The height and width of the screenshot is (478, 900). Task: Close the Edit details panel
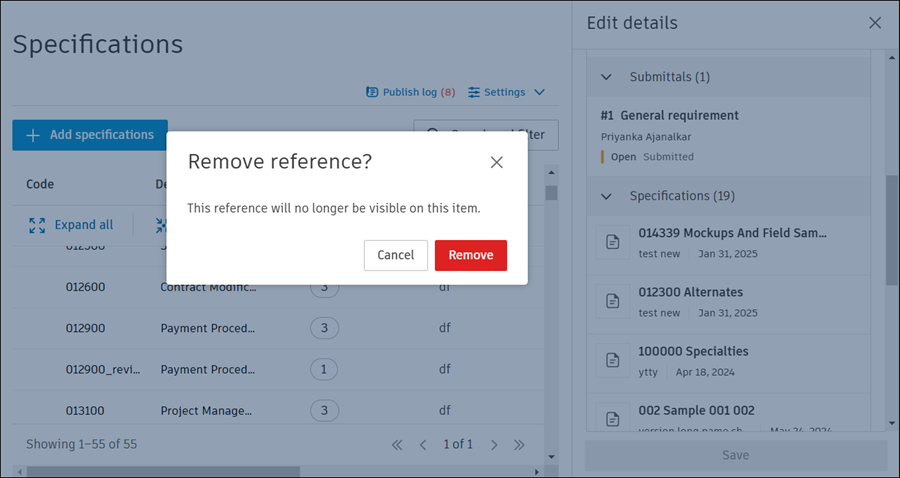coord(875,23)
